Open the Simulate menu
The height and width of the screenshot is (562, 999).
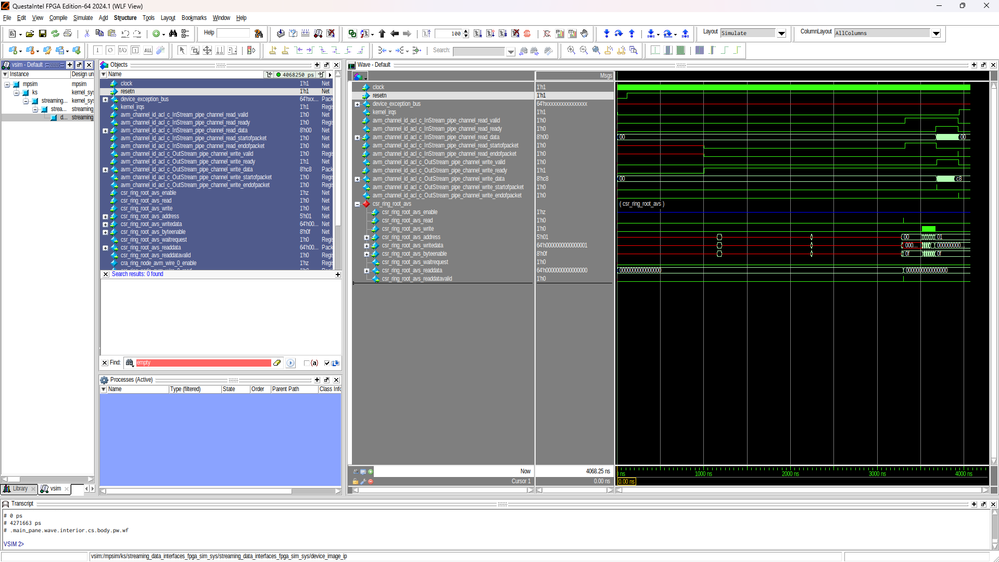(x=82, y=18)
